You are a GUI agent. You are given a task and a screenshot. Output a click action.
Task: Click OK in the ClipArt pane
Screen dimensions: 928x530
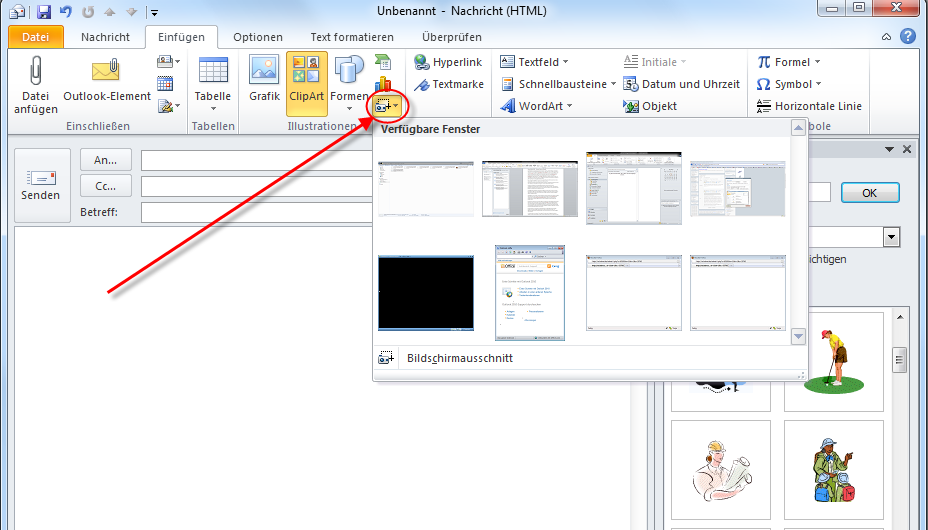870,193
